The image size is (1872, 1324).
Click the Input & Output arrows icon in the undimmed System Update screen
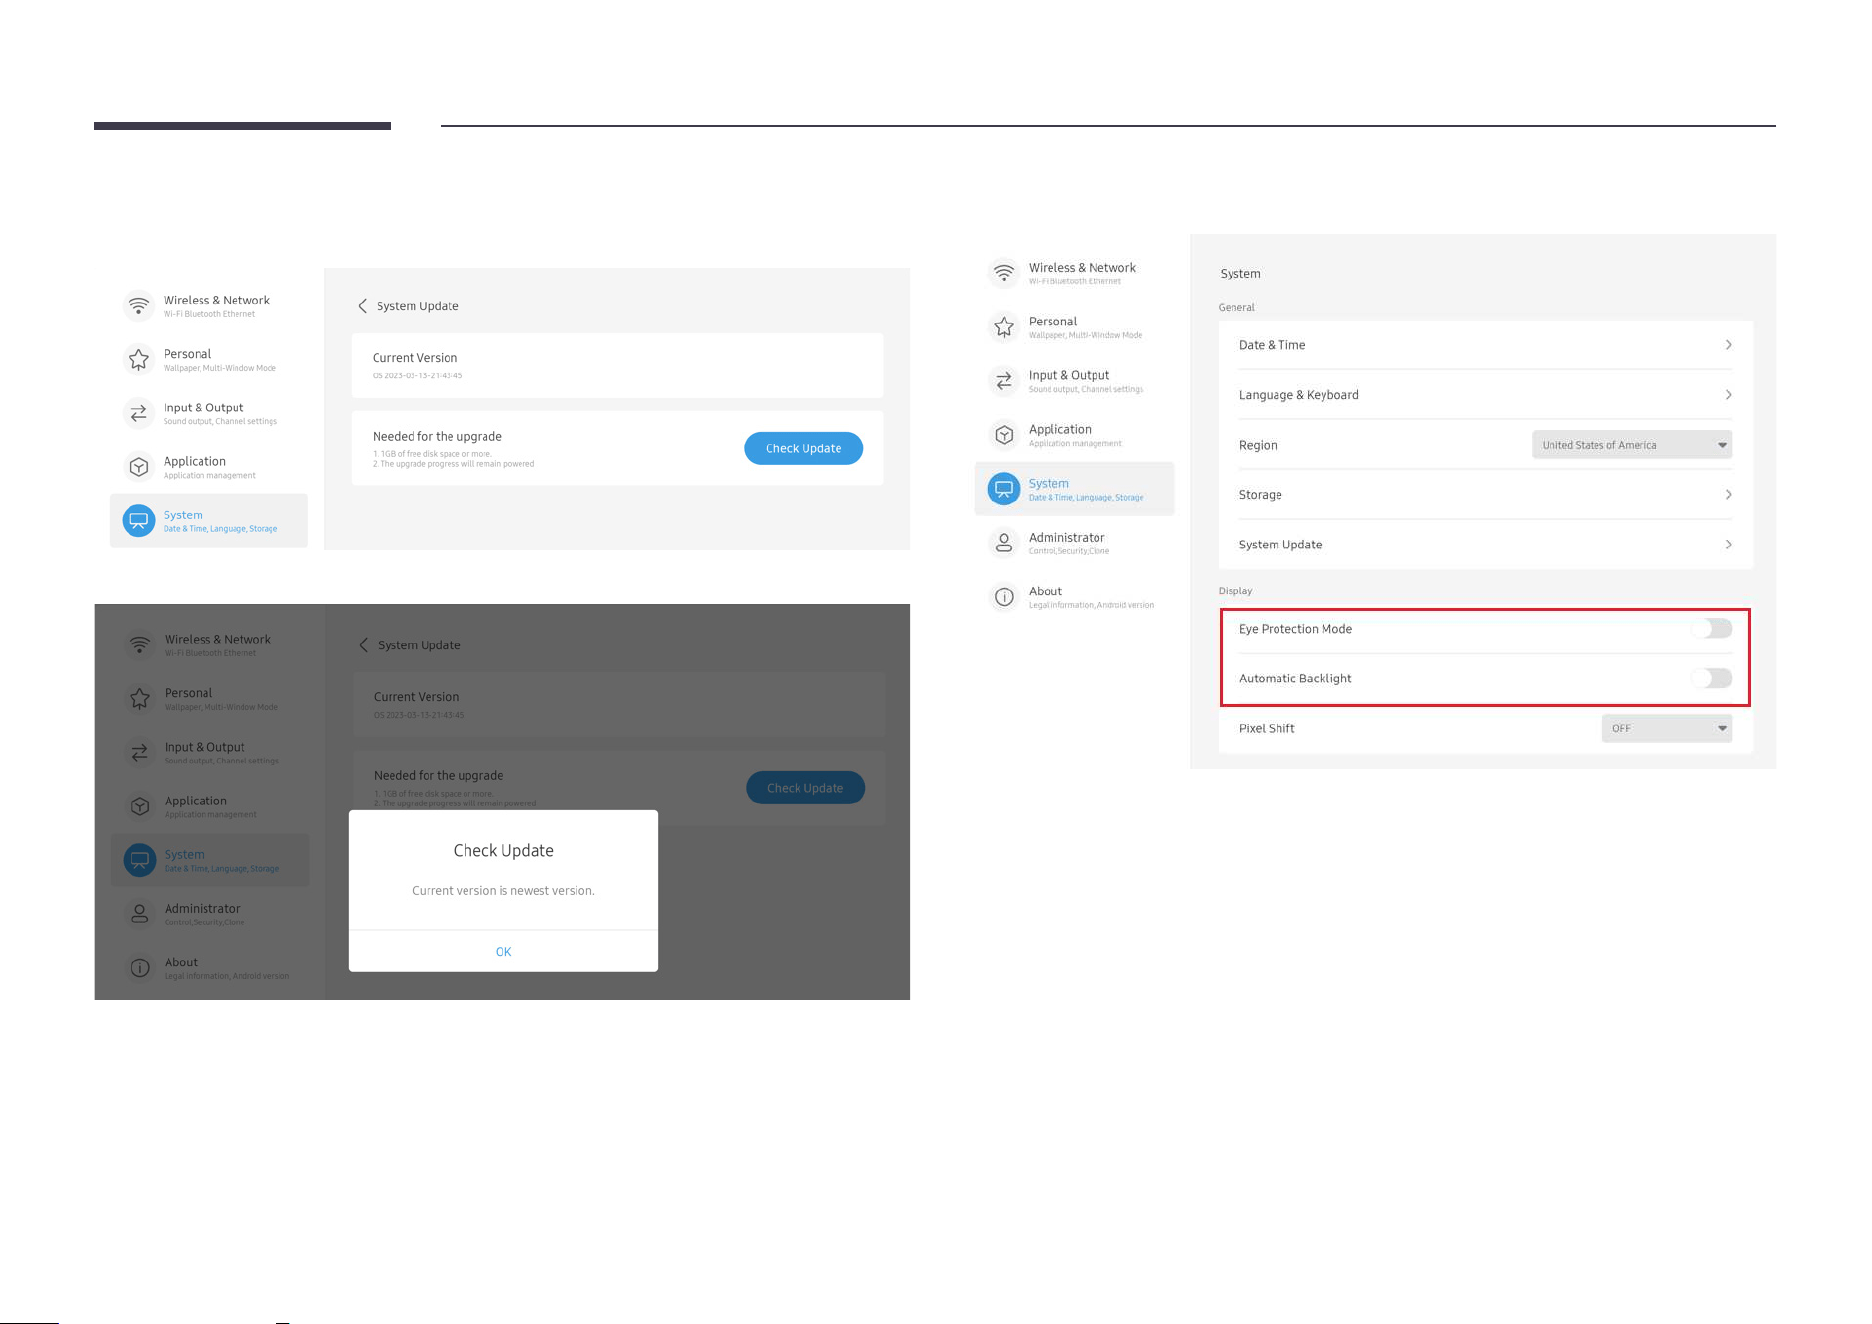click(139, 413)
